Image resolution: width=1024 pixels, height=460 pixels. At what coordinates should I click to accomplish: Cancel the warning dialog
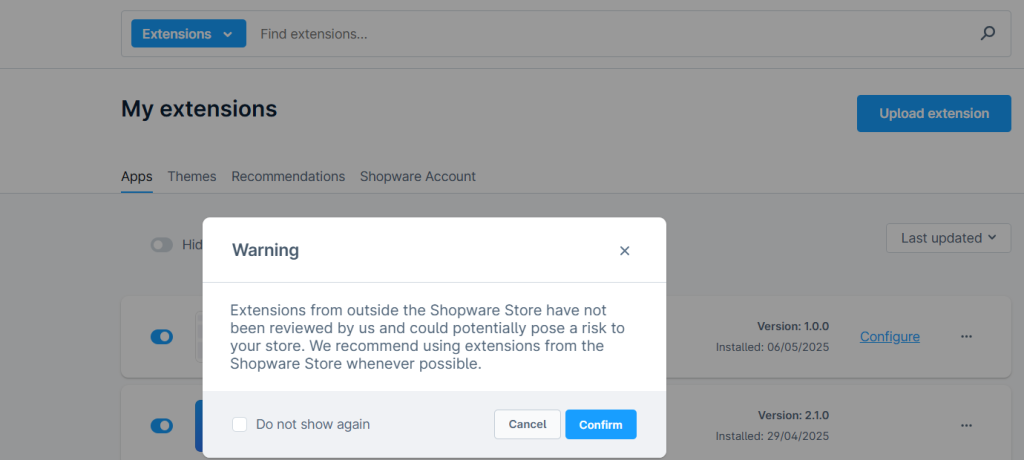pyautogui.click(x=527, y=425)
